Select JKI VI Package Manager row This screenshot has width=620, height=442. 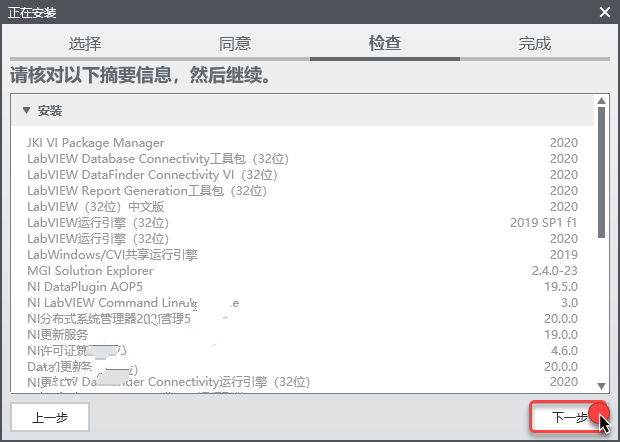(x=302, y=143)
